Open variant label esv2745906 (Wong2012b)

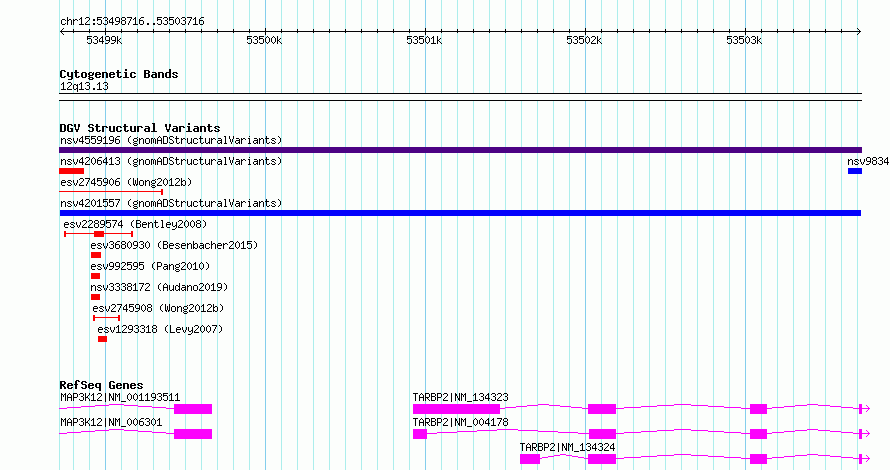(126, 182)
